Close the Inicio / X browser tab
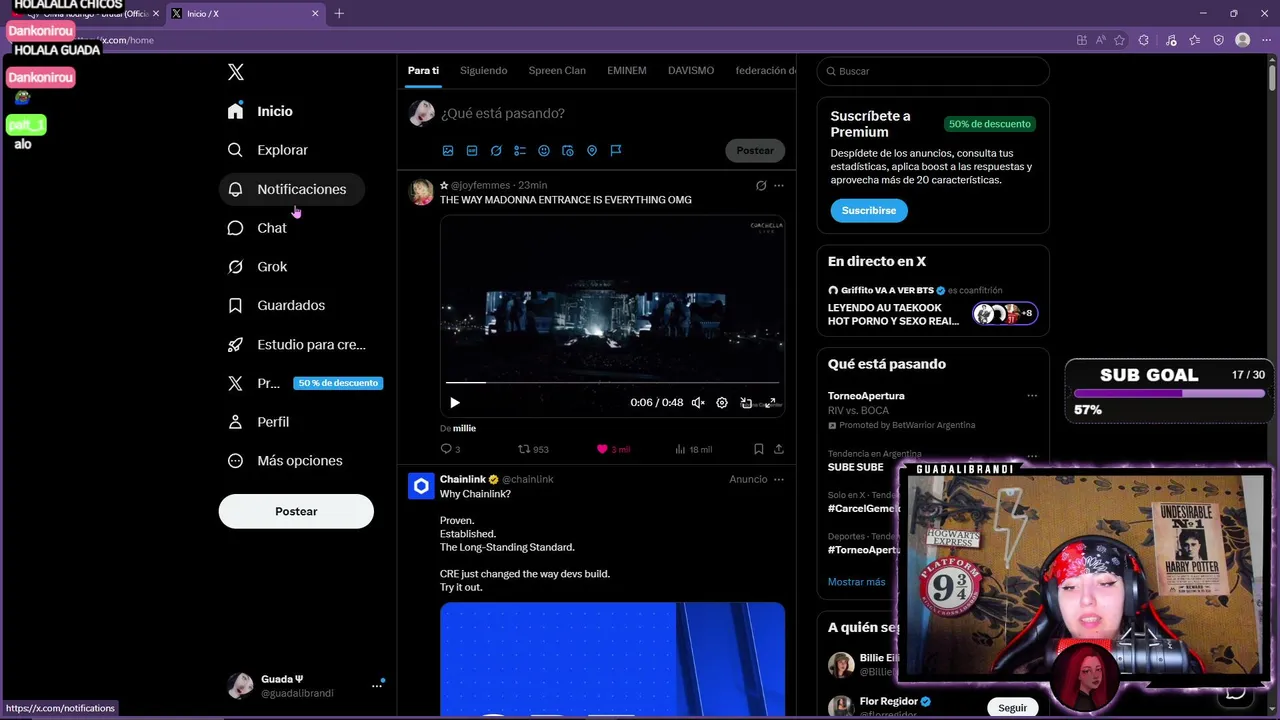Image resolution: width=1280 pixels, height=720 pixels. (316, 13)
